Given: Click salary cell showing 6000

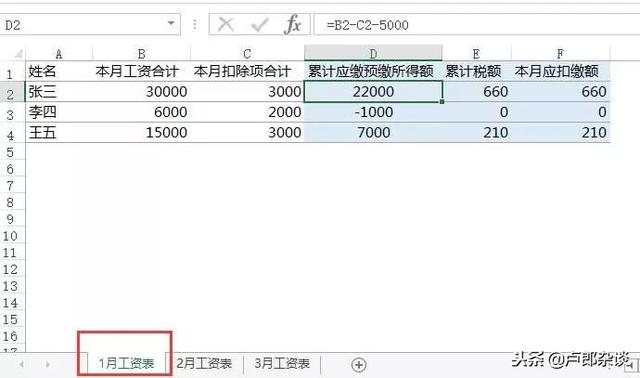Looking at the screenshot, I should 141,112.
